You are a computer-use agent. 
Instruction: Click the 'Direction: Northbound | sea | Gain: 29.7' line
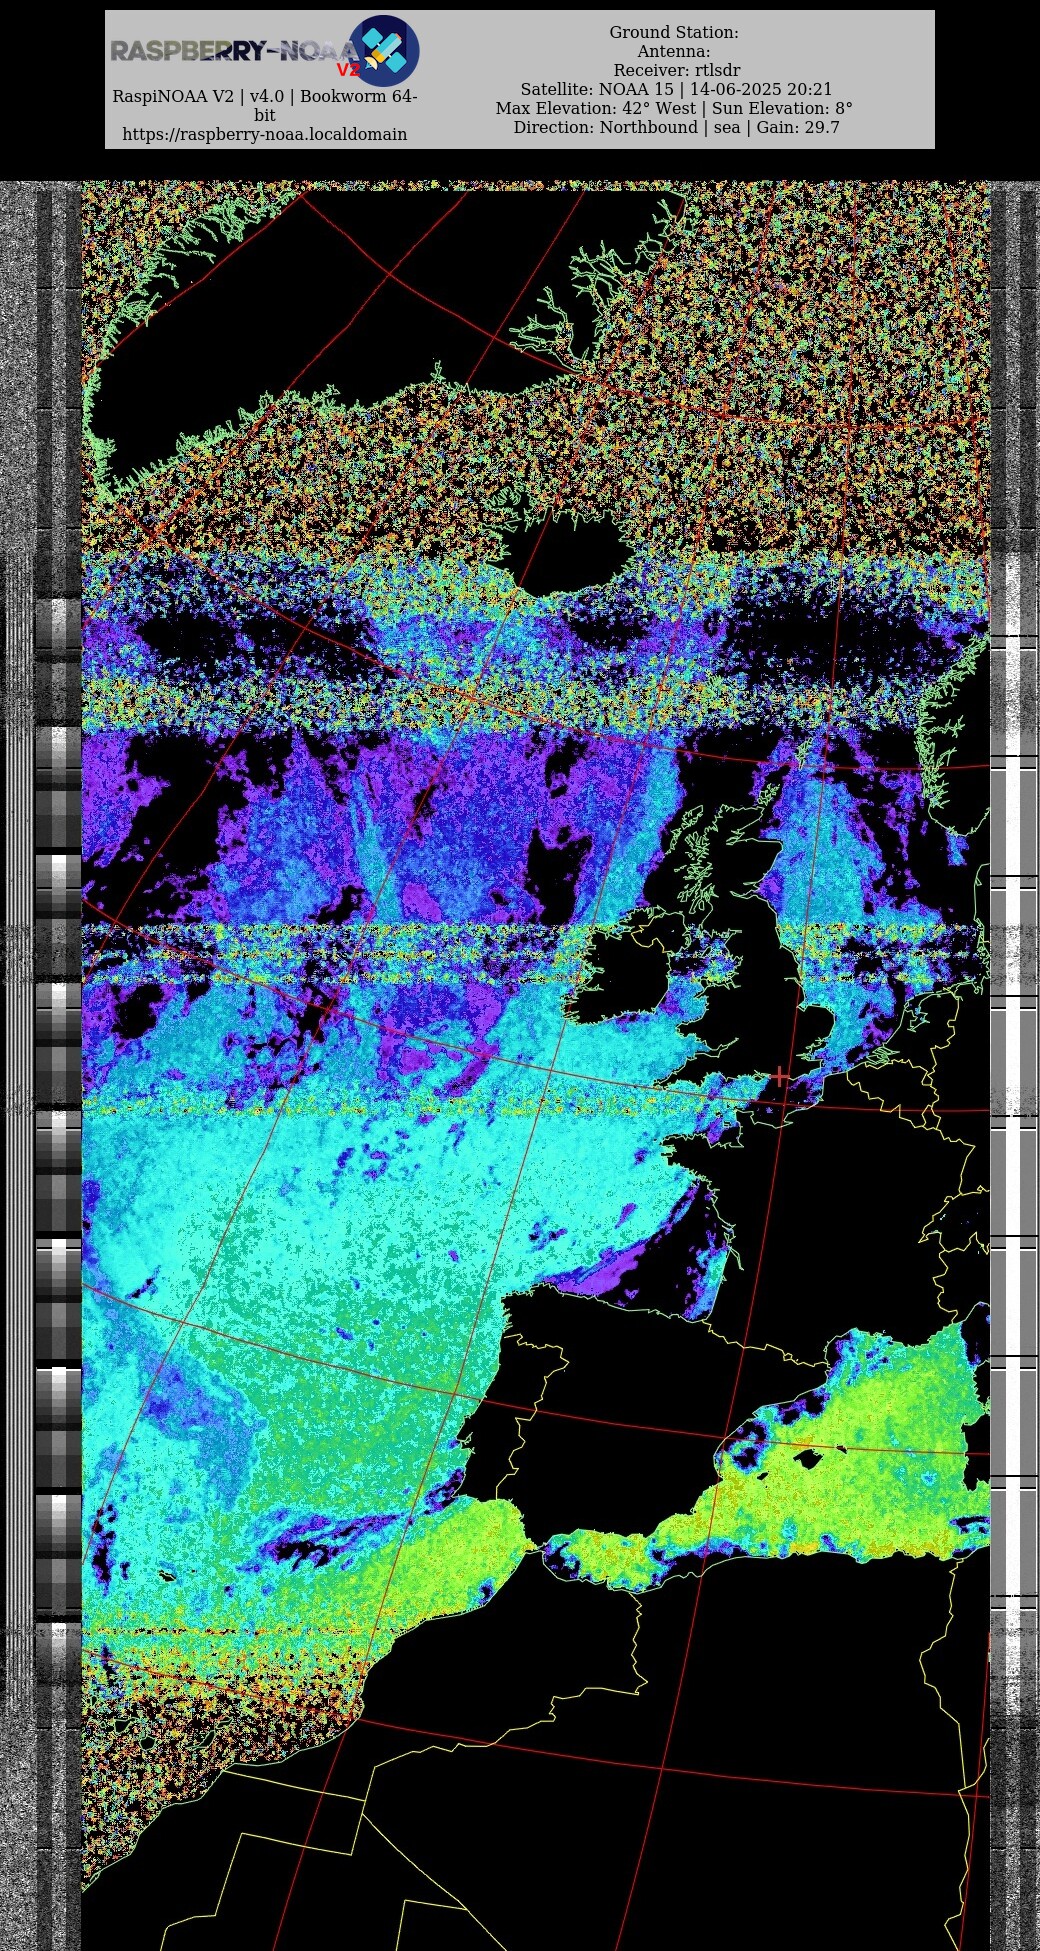(x=677, y=128)
